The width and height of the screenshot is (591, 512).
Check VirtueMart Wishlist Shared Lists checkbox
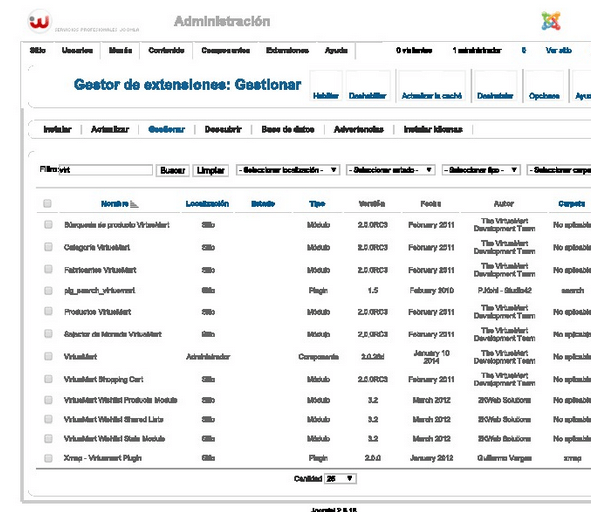(48, 419)
